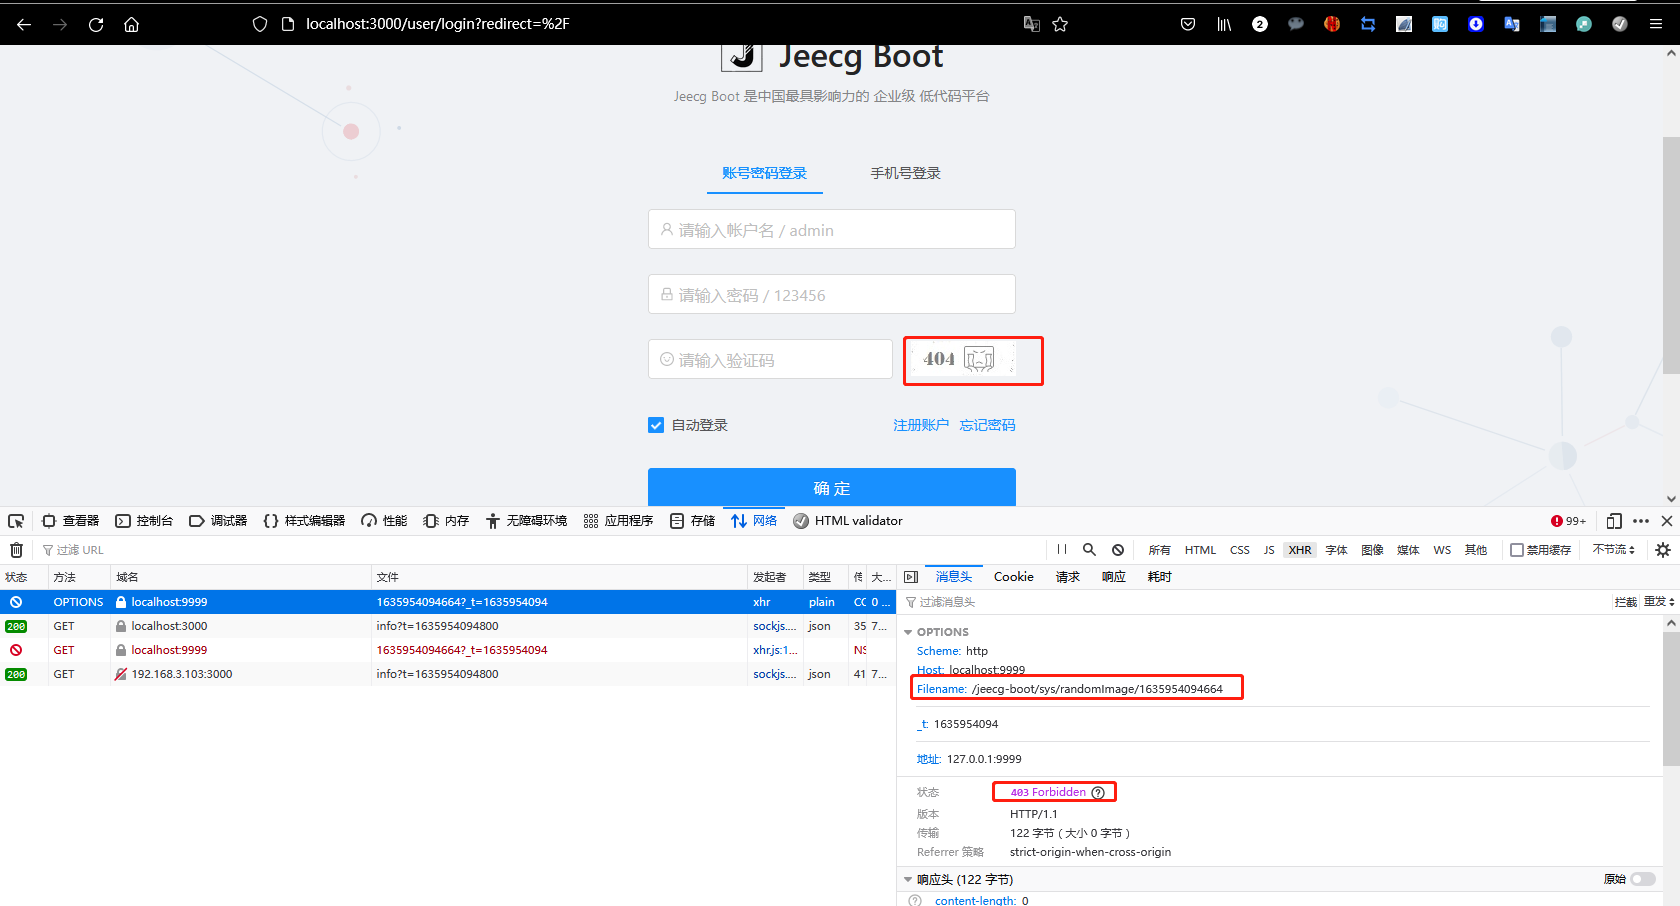This screenshot has height=906, width=1680.
Task: Reload the current page
Action: tap(96, 25)
